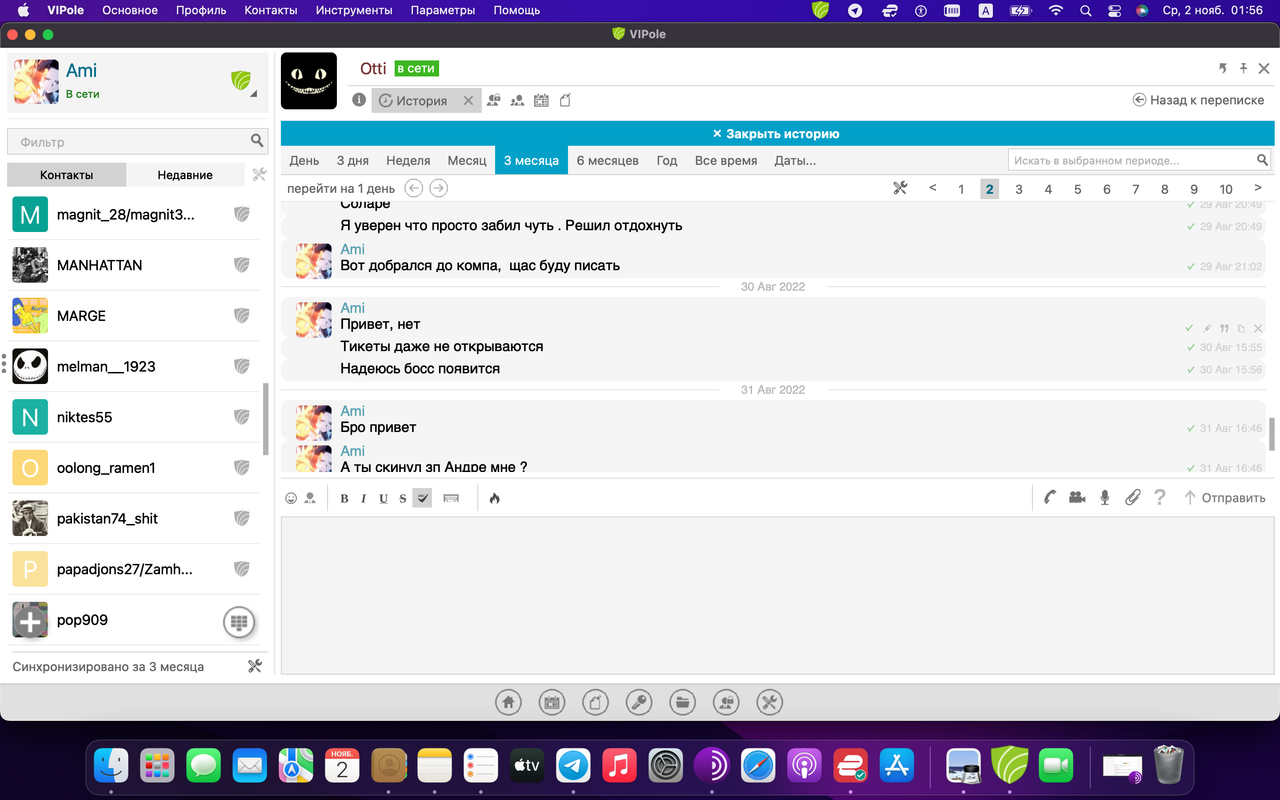Toggle Strikethrough formatting
This screenshot has width=1280, height=800.
(x=403, y=498)
